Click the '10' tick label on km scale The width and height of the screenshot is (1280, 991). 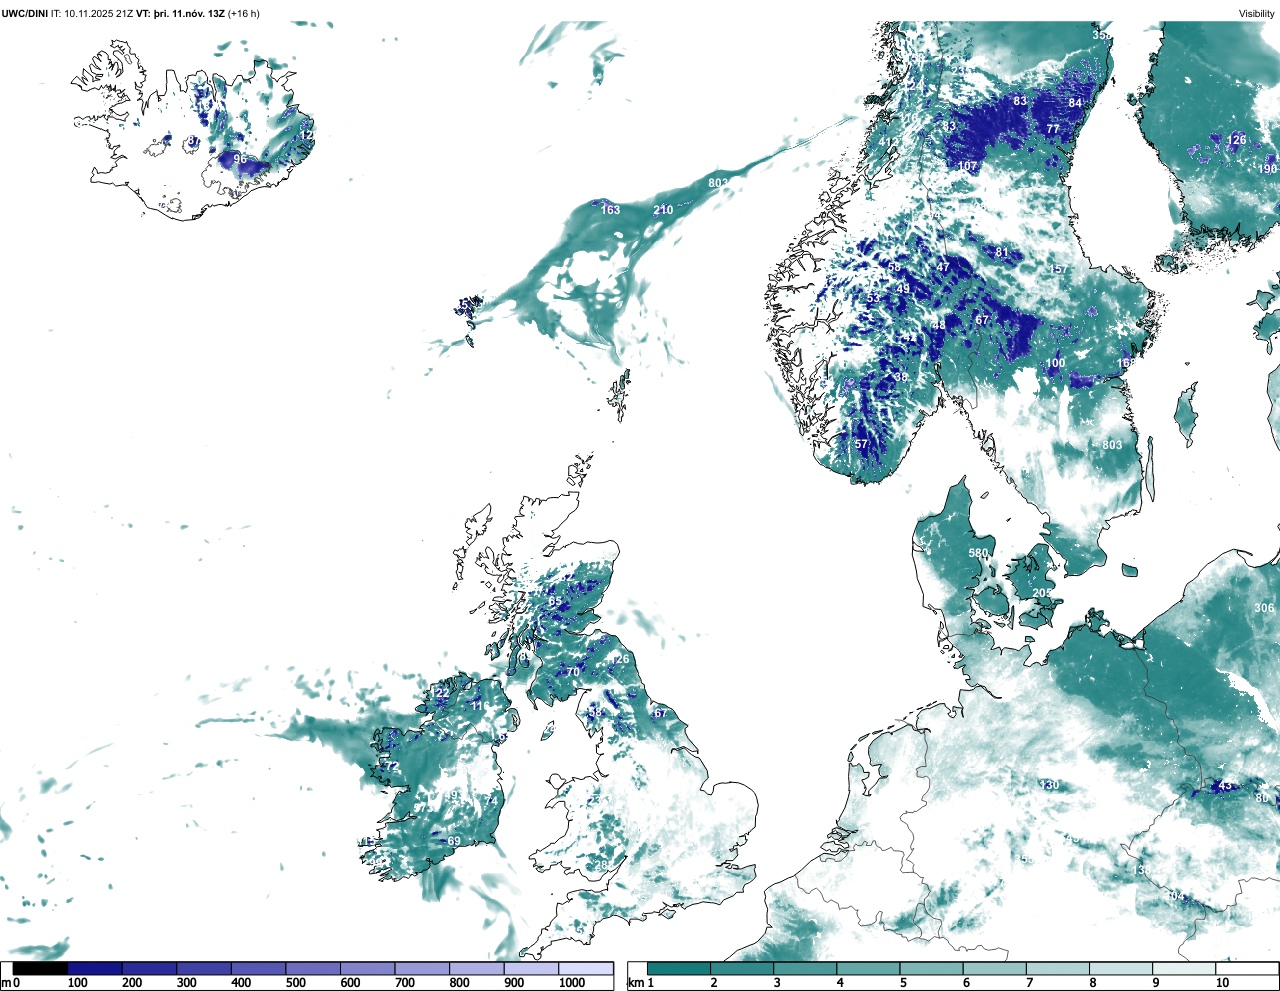1222,983
